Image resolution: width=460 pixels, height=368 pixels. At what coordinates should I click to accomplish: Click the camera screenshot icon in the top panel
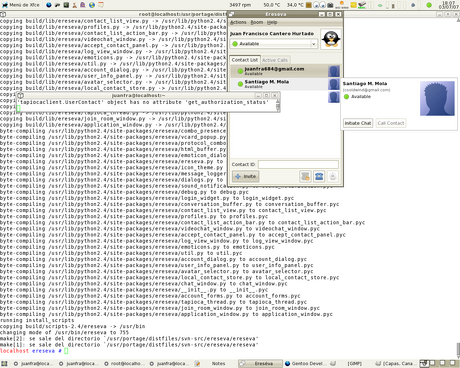[x=330, y=5]
